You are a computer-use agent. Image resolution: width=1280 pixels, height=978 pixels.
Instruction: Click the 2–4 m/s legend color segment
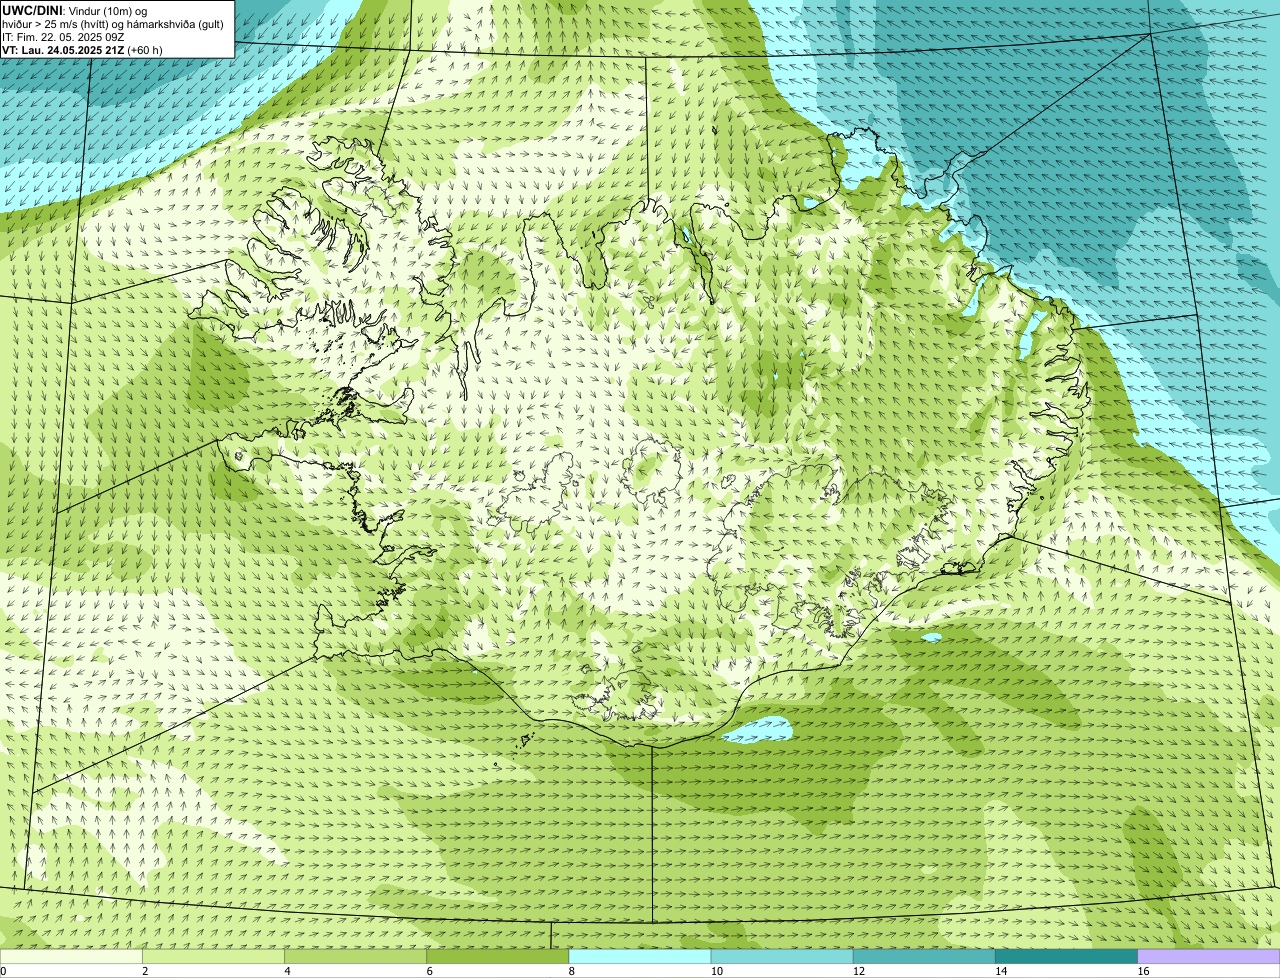point(213,956)
